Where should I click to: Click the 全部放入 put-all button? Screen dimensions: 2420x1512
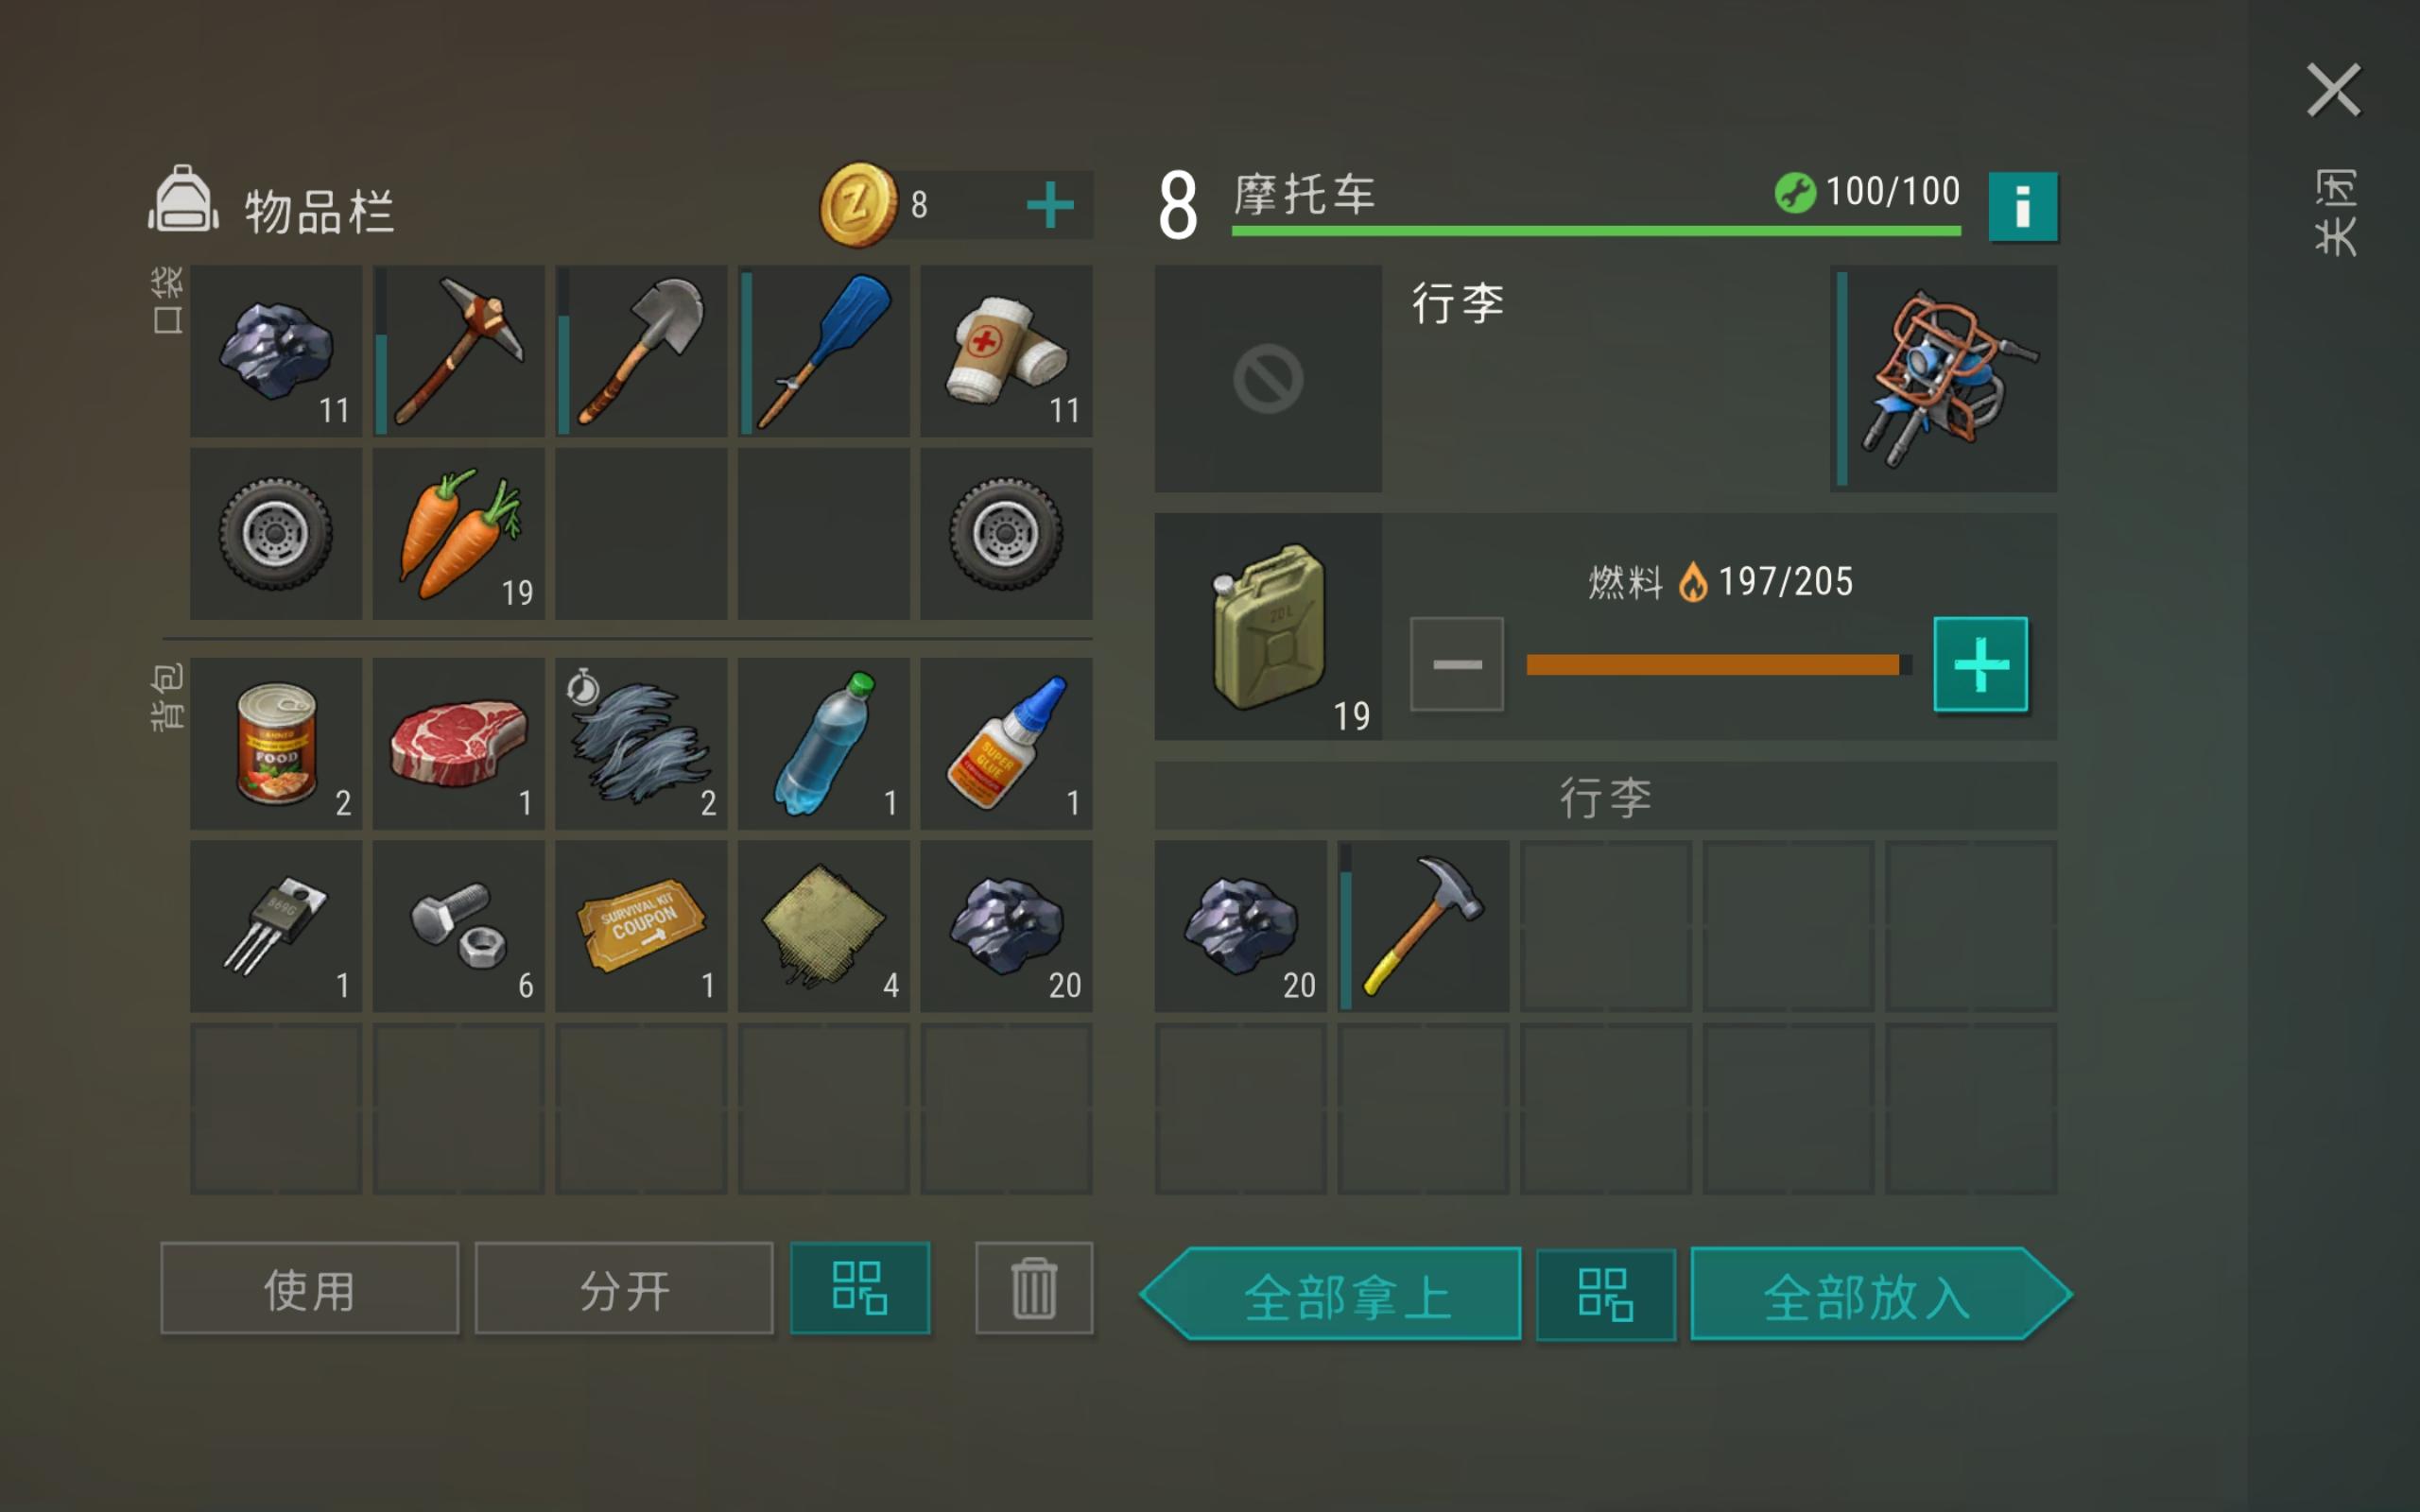pyautogui.click(x=1881, y=1294)
